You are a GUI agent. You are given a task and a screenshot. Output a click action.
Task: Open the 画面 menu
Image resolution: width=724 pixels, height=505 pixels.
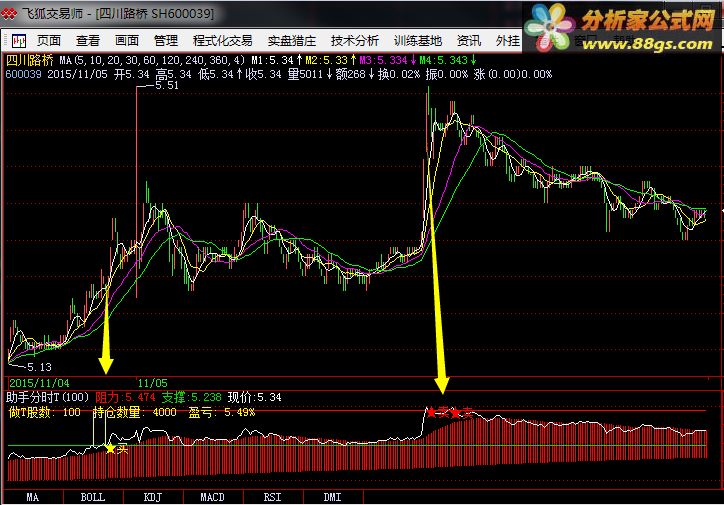coord(127,41)
